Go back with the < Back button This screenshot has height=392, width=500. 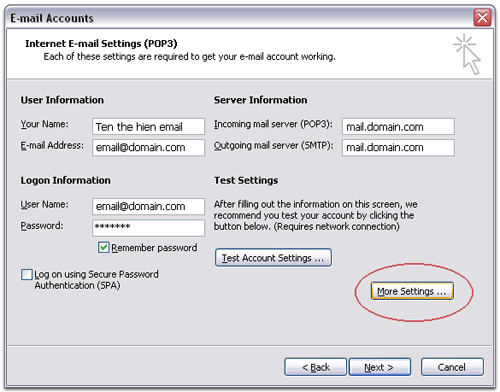click(315, 367)
